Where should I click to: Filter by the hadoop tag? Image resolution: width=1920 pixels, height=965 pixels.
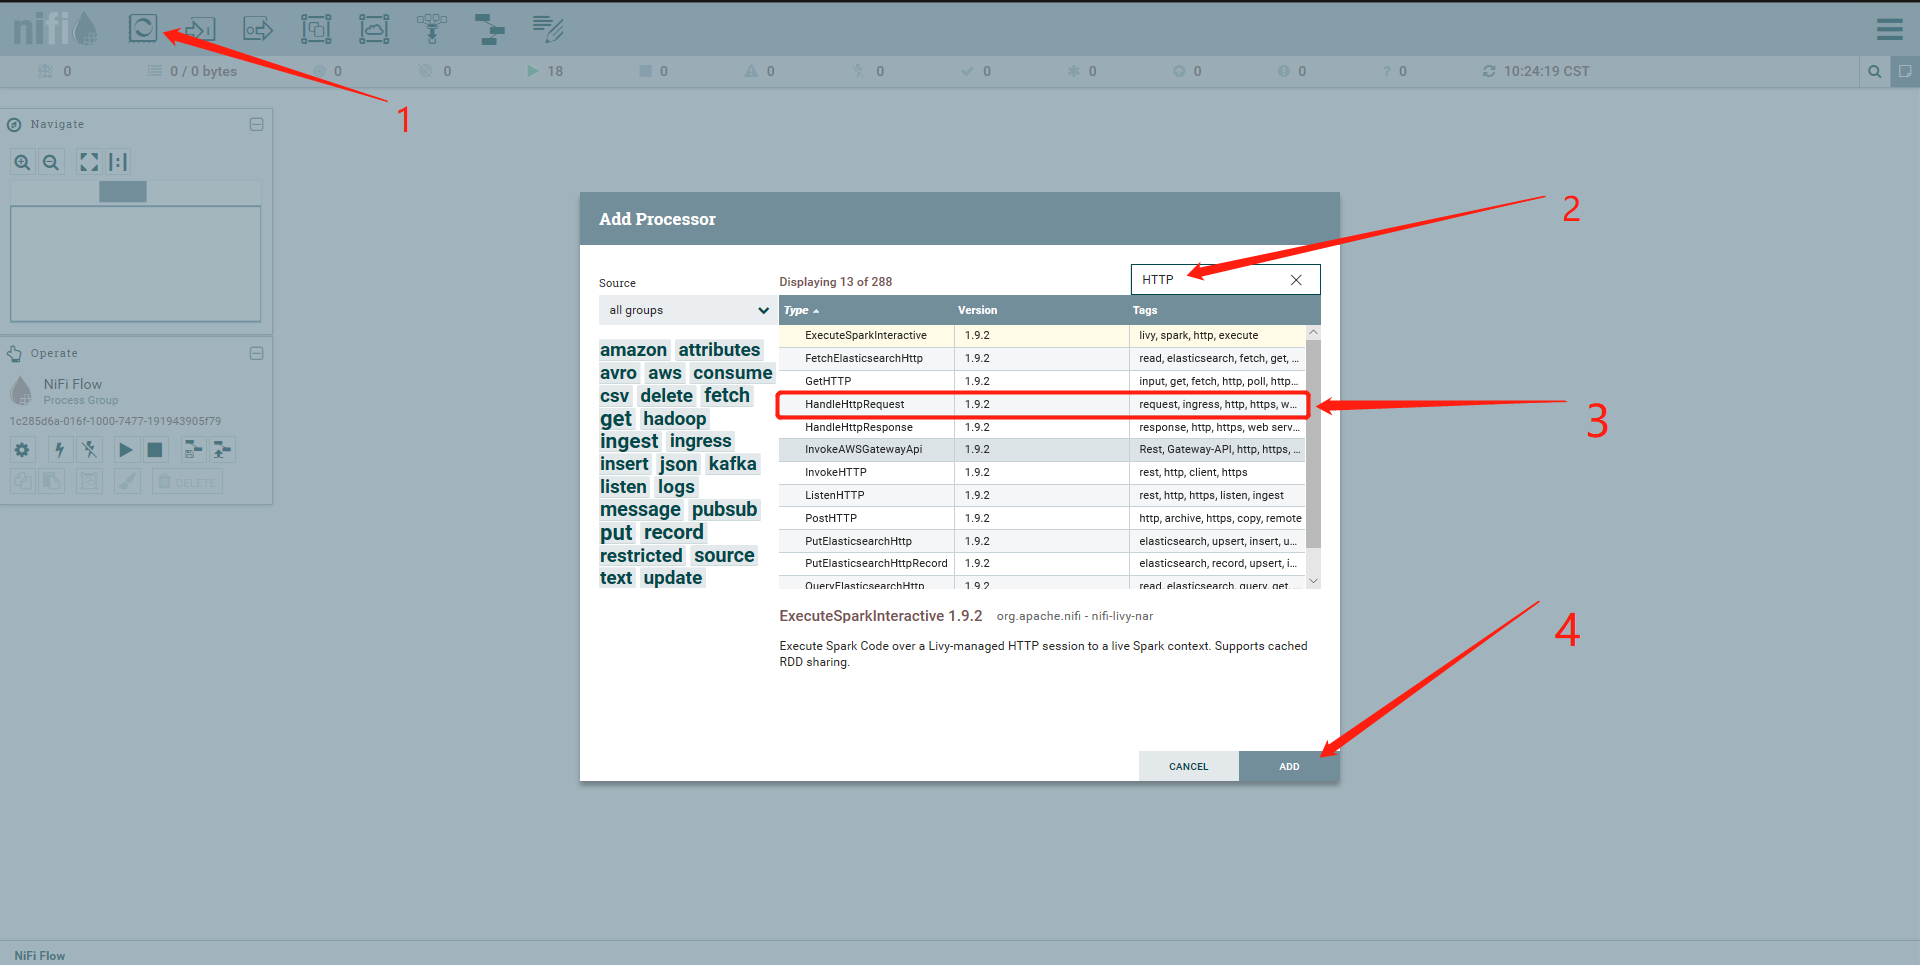(x=675, y=419)
